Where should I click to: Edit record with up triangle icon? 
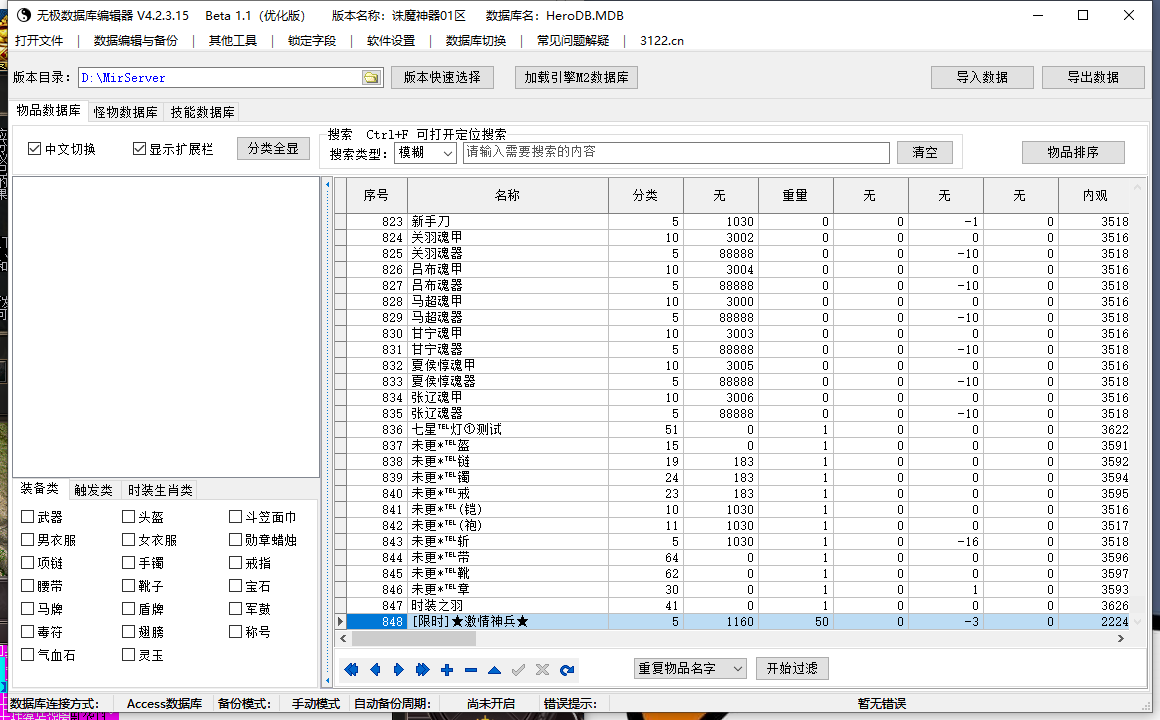pos(494,670)
